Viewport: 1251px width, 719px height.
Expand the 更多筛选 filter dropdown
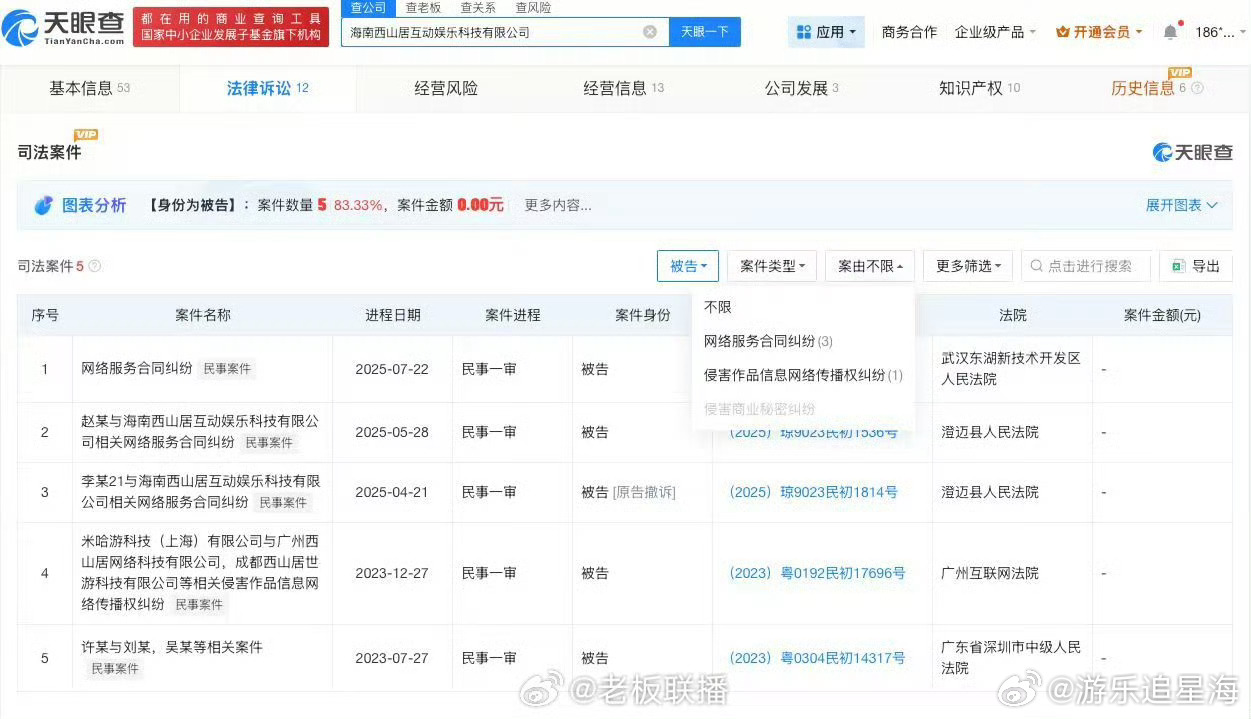pyautogui.click(x=966, y=266)
